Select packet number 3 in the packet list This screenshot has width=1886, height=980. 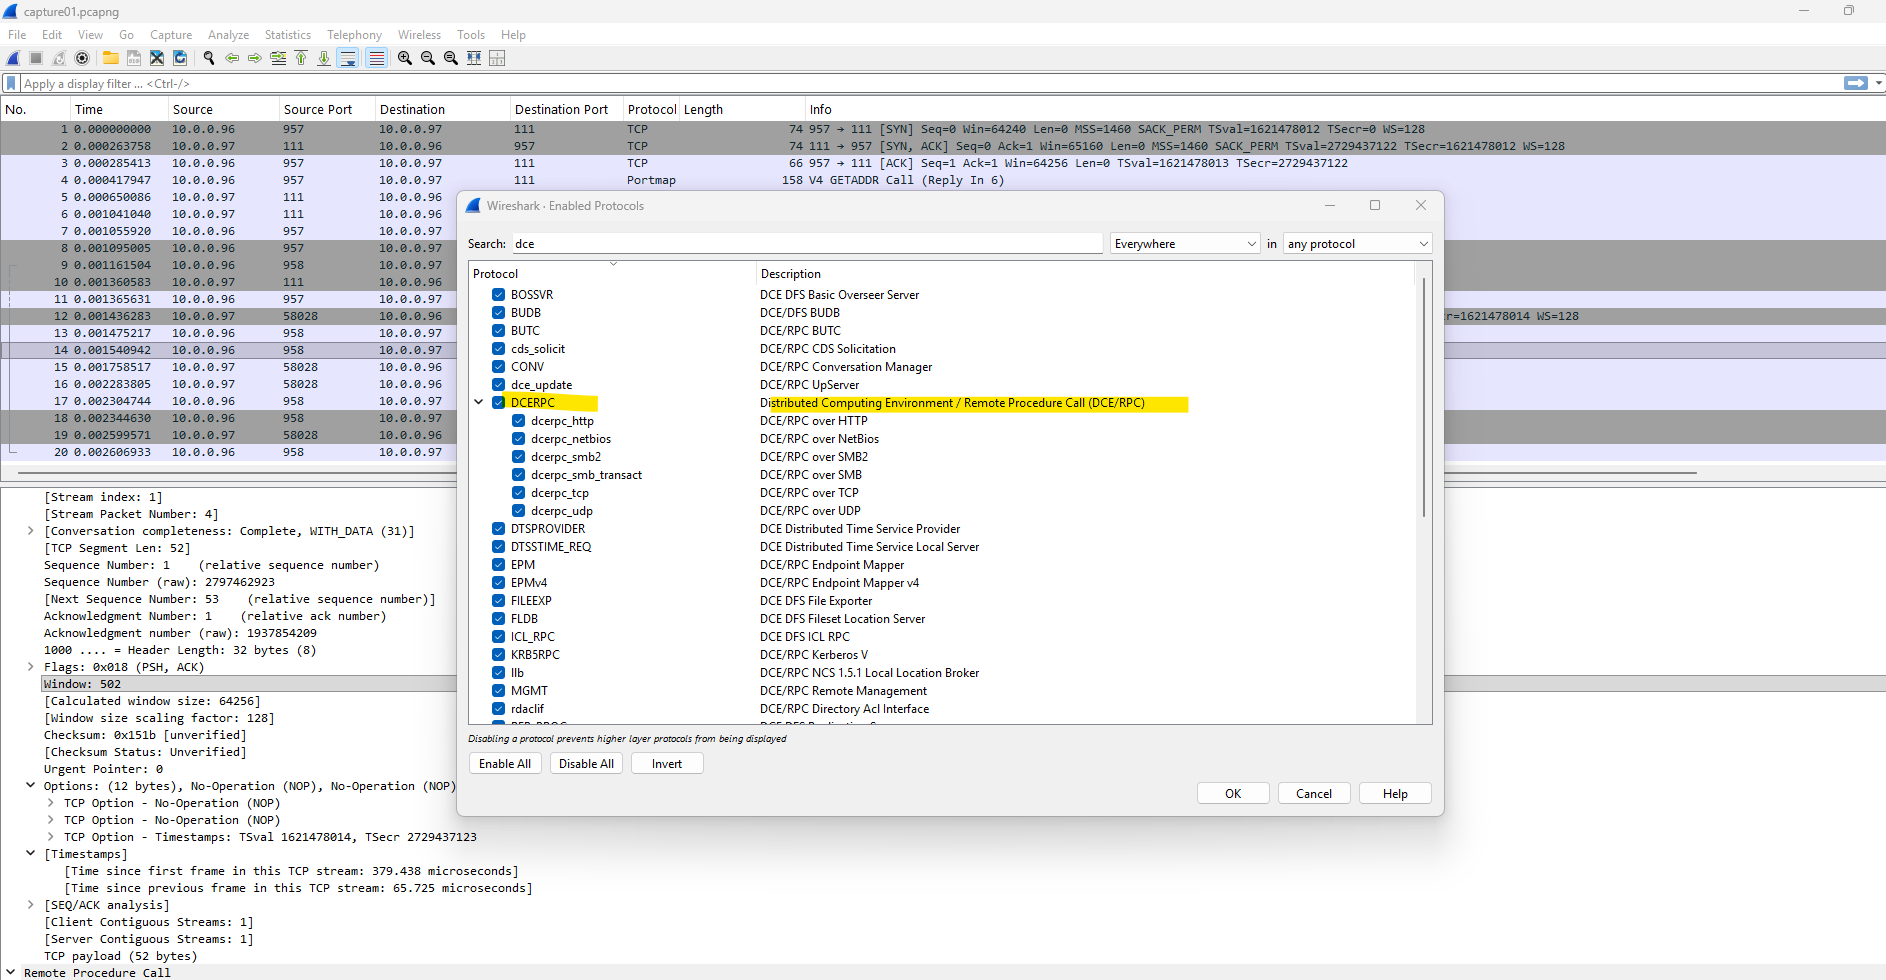pyautogui.click(x=943, y=163)
